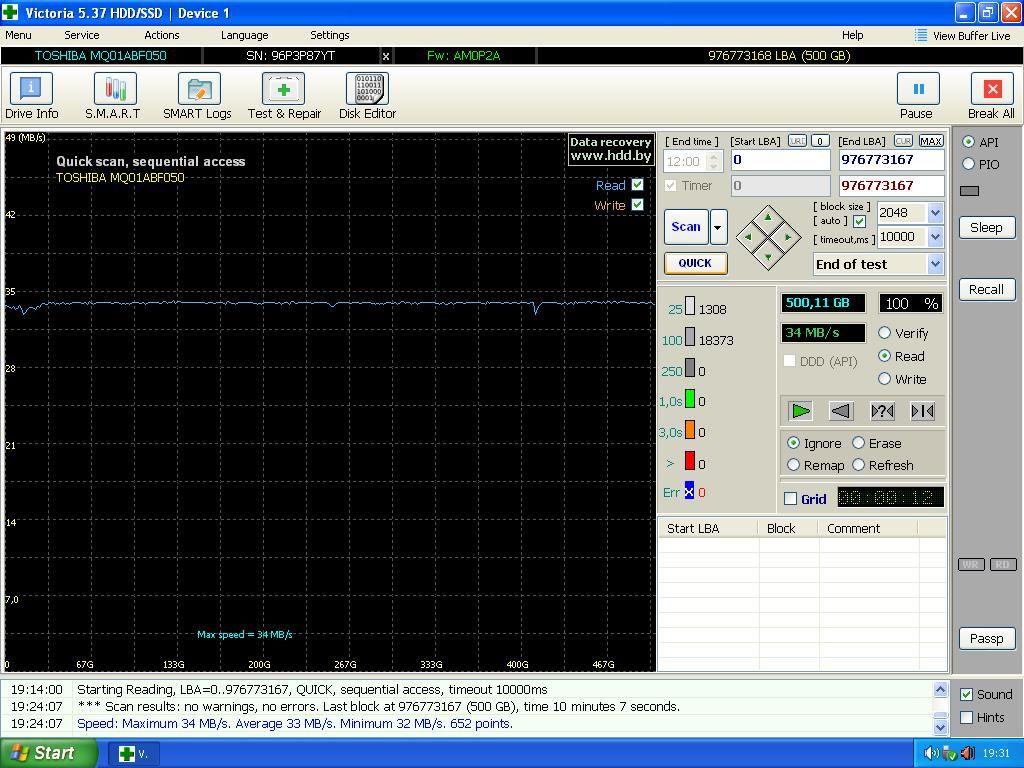Click View Buffer Live list icon
This screenshot has width=1024, height=768.
point(921,35)
